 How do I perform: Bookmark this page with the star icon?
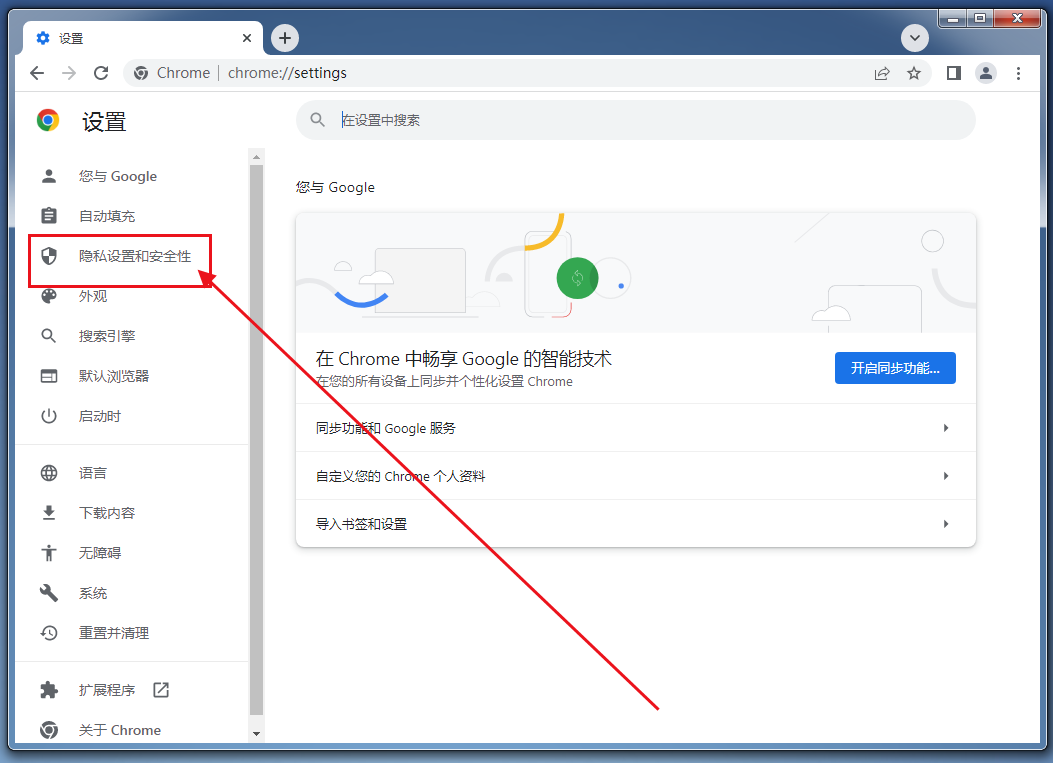pos(913,73)
